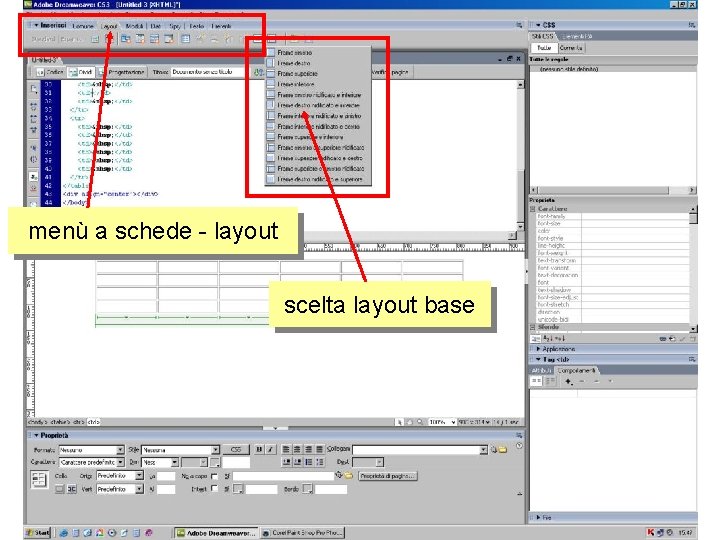720x540 pixels.
Task: Toggle italic formatting
Action: click(x=270, y=450)
